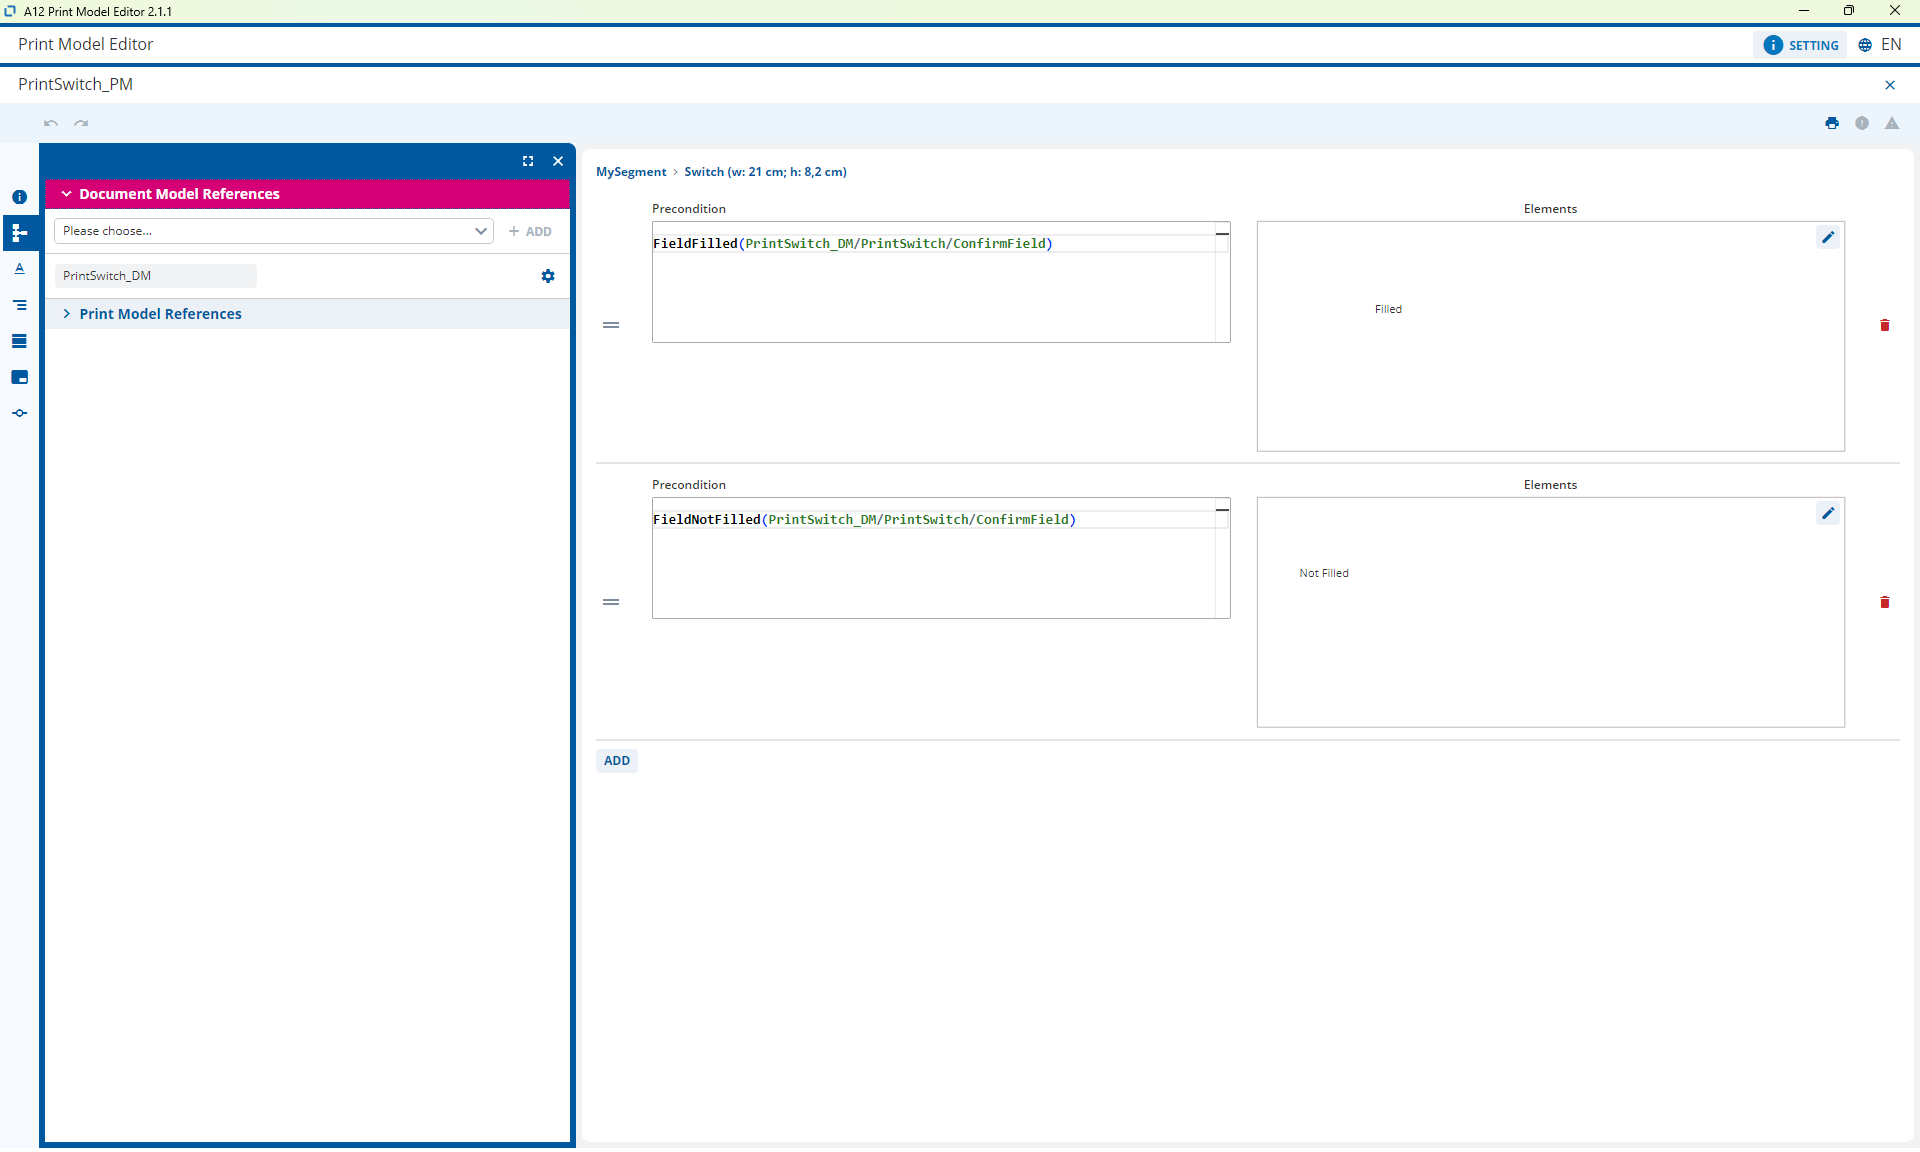This screenshot has height=1152, width=1920.
Task: Add a new switch case with ADD
Action: pyautogui.click(x=617, y=761)
